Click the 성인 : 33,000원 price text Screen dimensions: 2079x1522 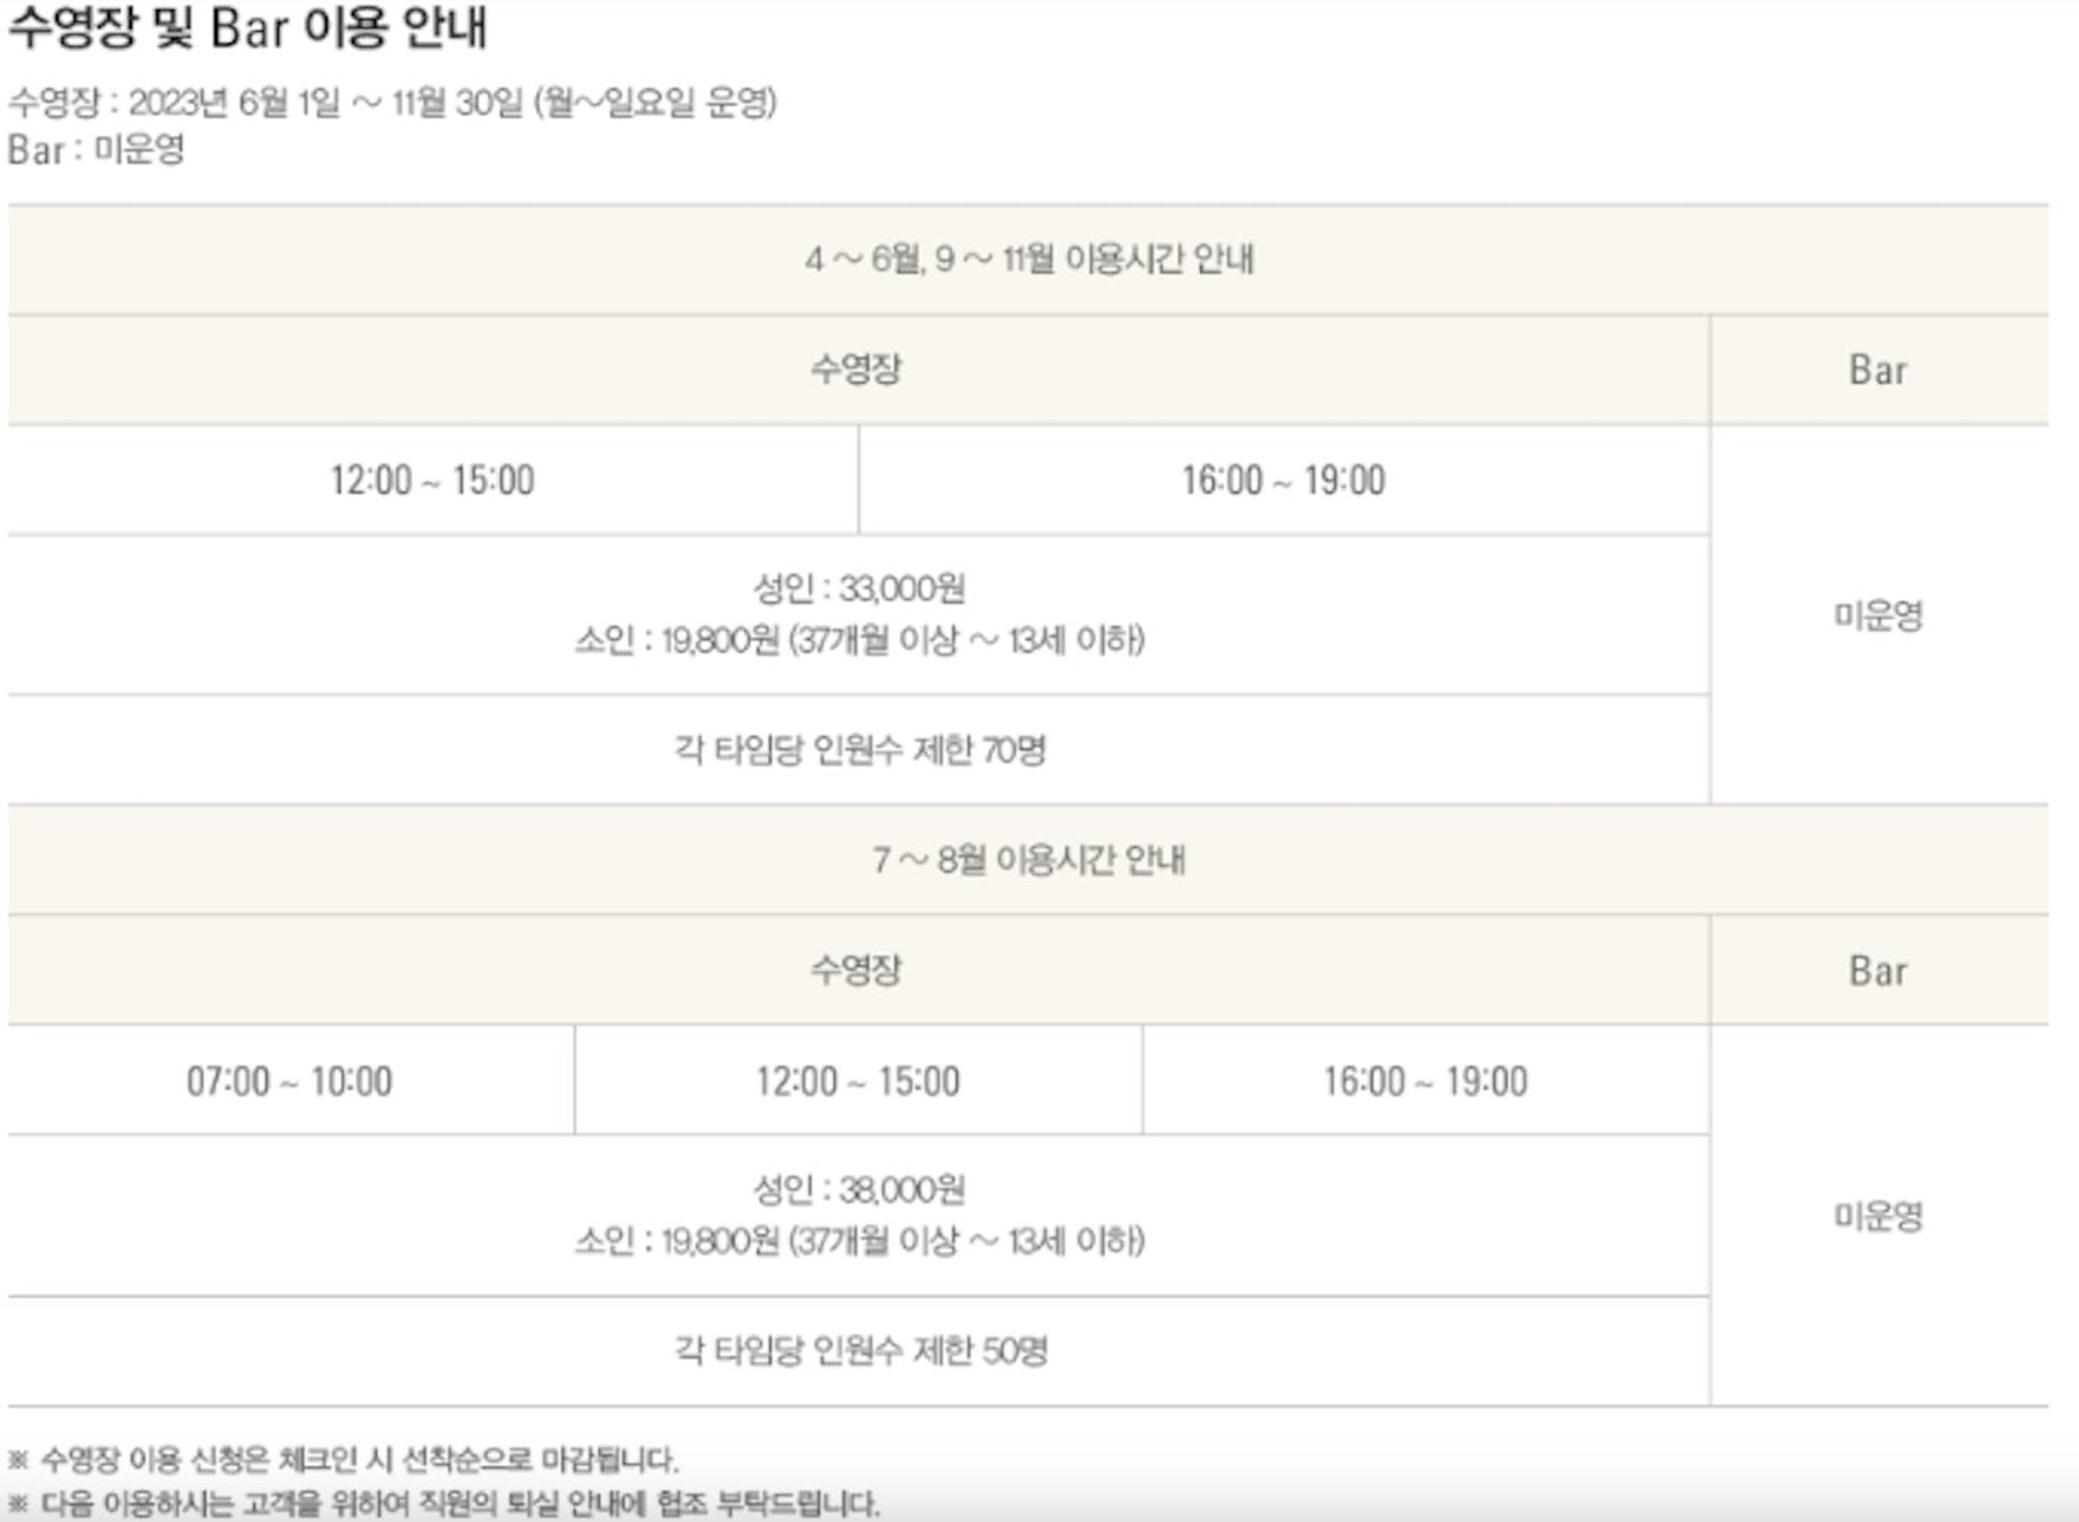858,589
